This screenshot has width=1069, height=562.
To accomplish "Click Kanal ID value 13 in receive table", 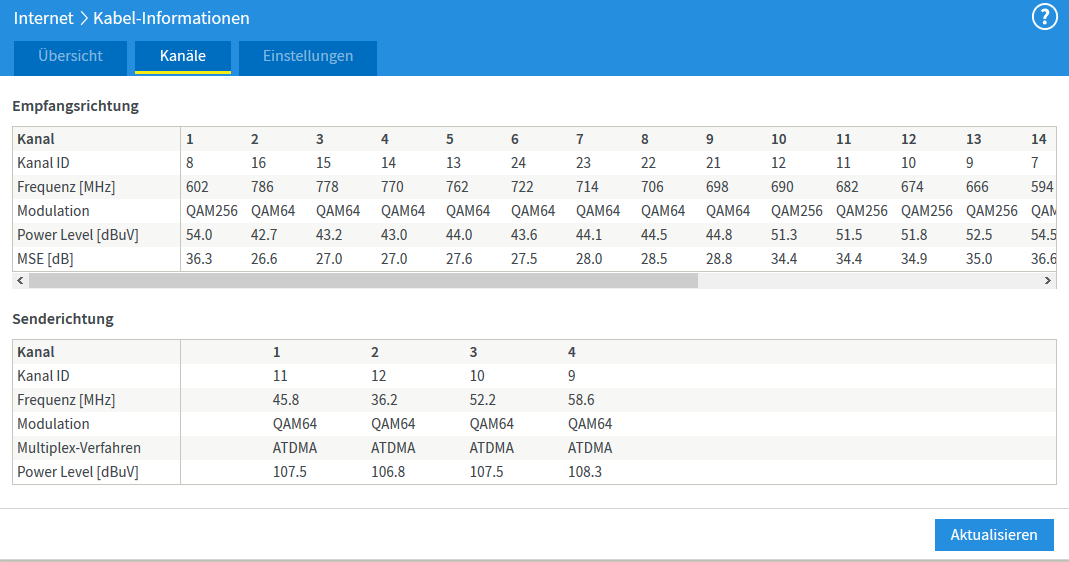I will tap(453, 163).
